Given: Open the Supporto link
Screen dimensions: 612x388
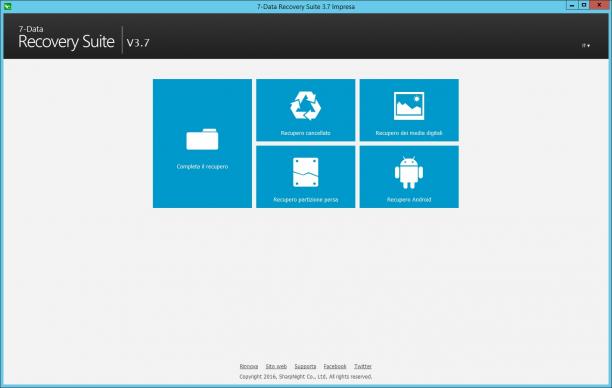Looking at the screenshot, I should 305,366.
